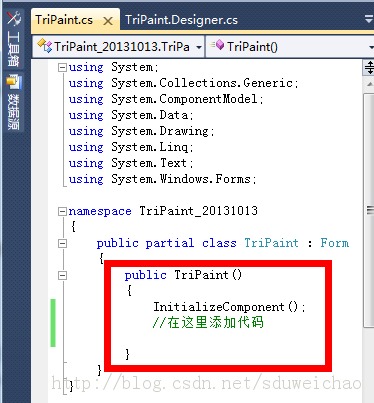Close the TriPaint.cs tab
This screenshot has width=374, height=403.
tap(108, 21)
